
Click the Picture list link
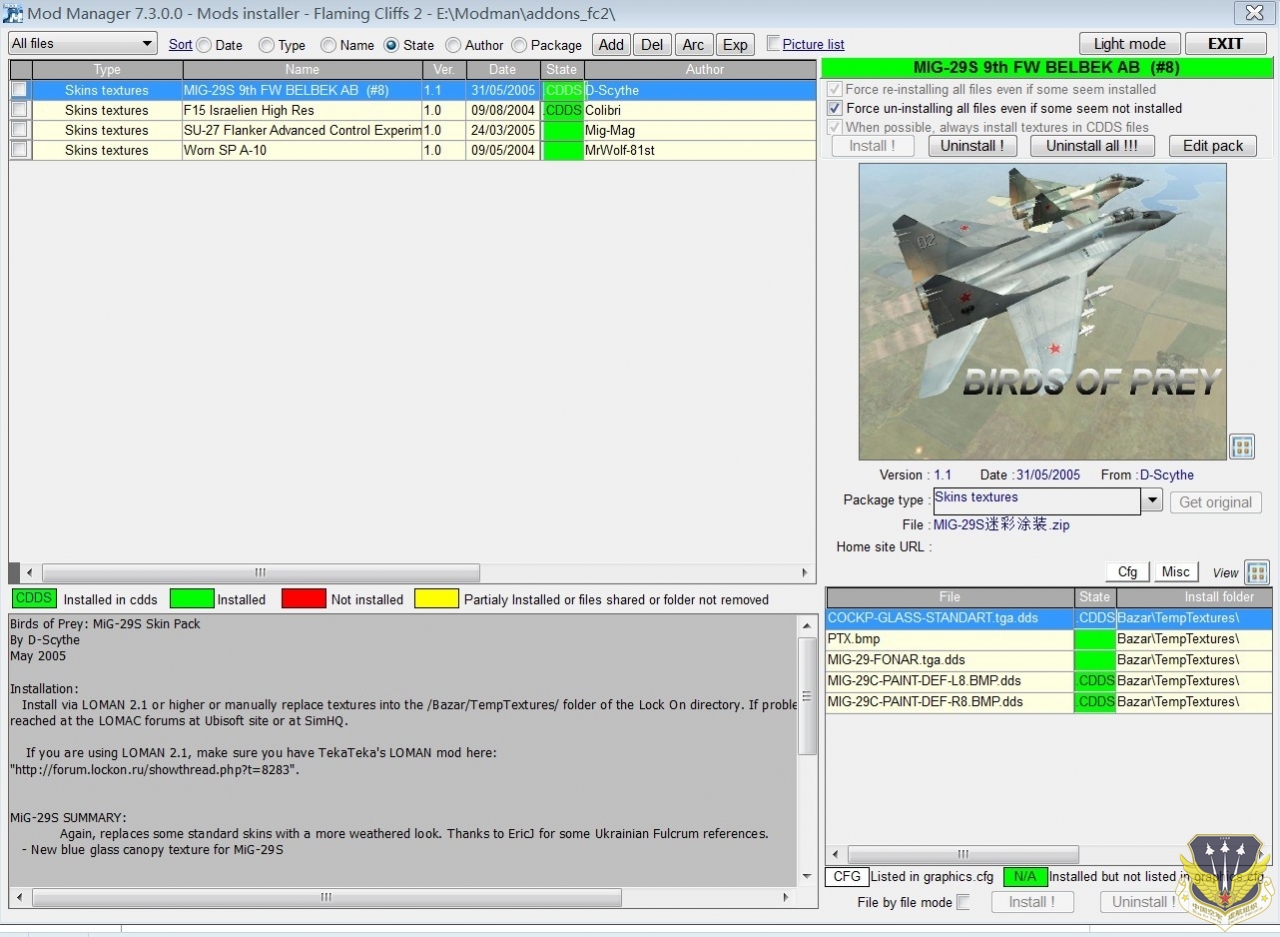pos(813,44)
